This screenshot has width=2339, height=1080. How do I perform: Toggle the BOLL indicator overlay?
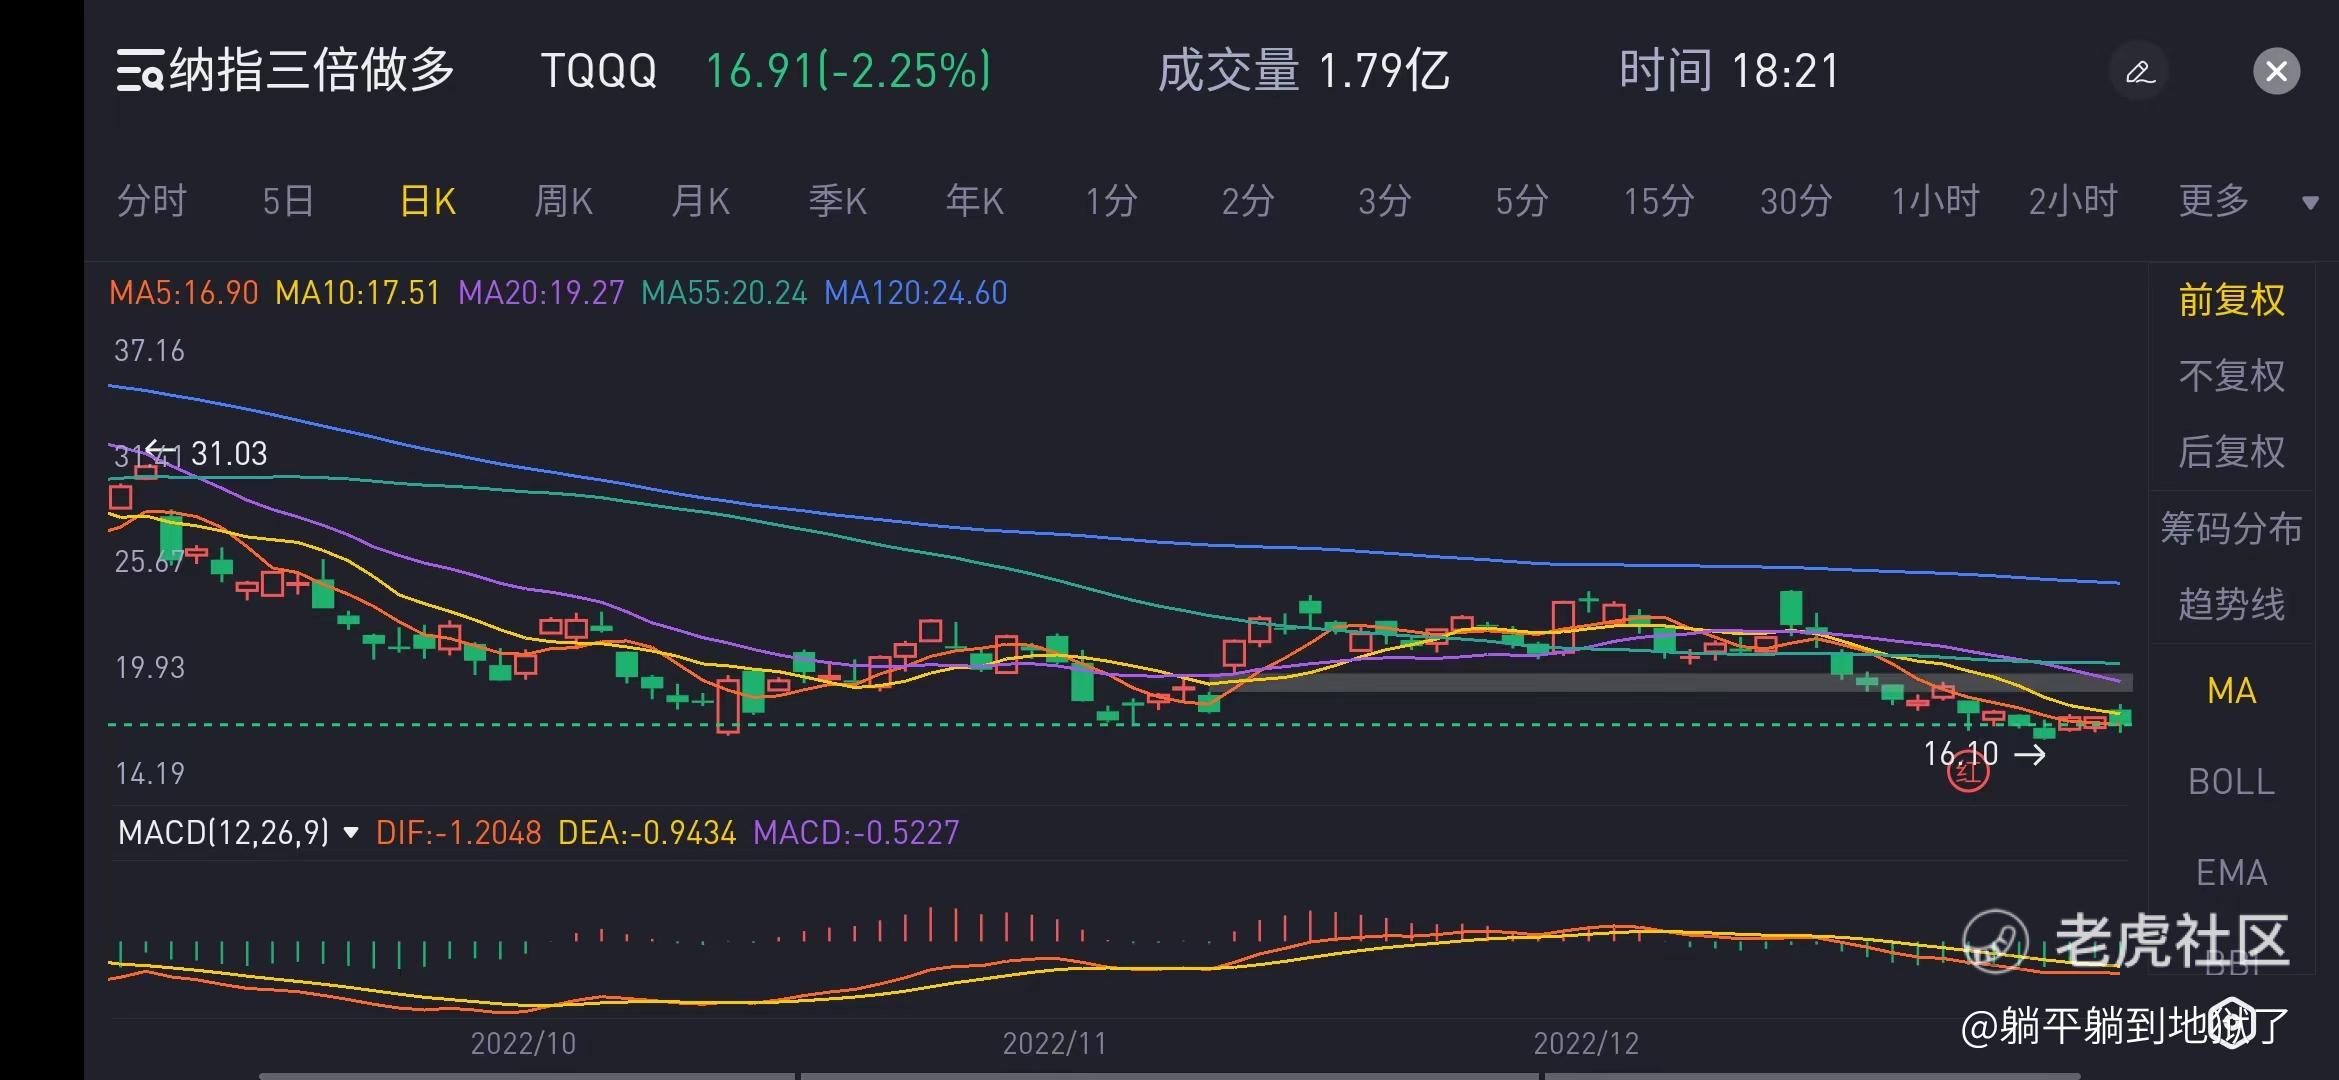(2232, 781)
